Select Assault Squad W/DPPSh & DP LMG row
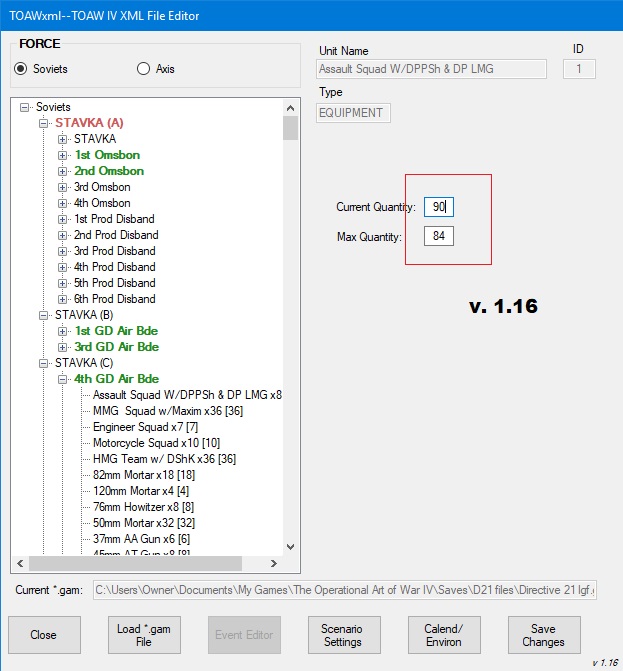 187,395
